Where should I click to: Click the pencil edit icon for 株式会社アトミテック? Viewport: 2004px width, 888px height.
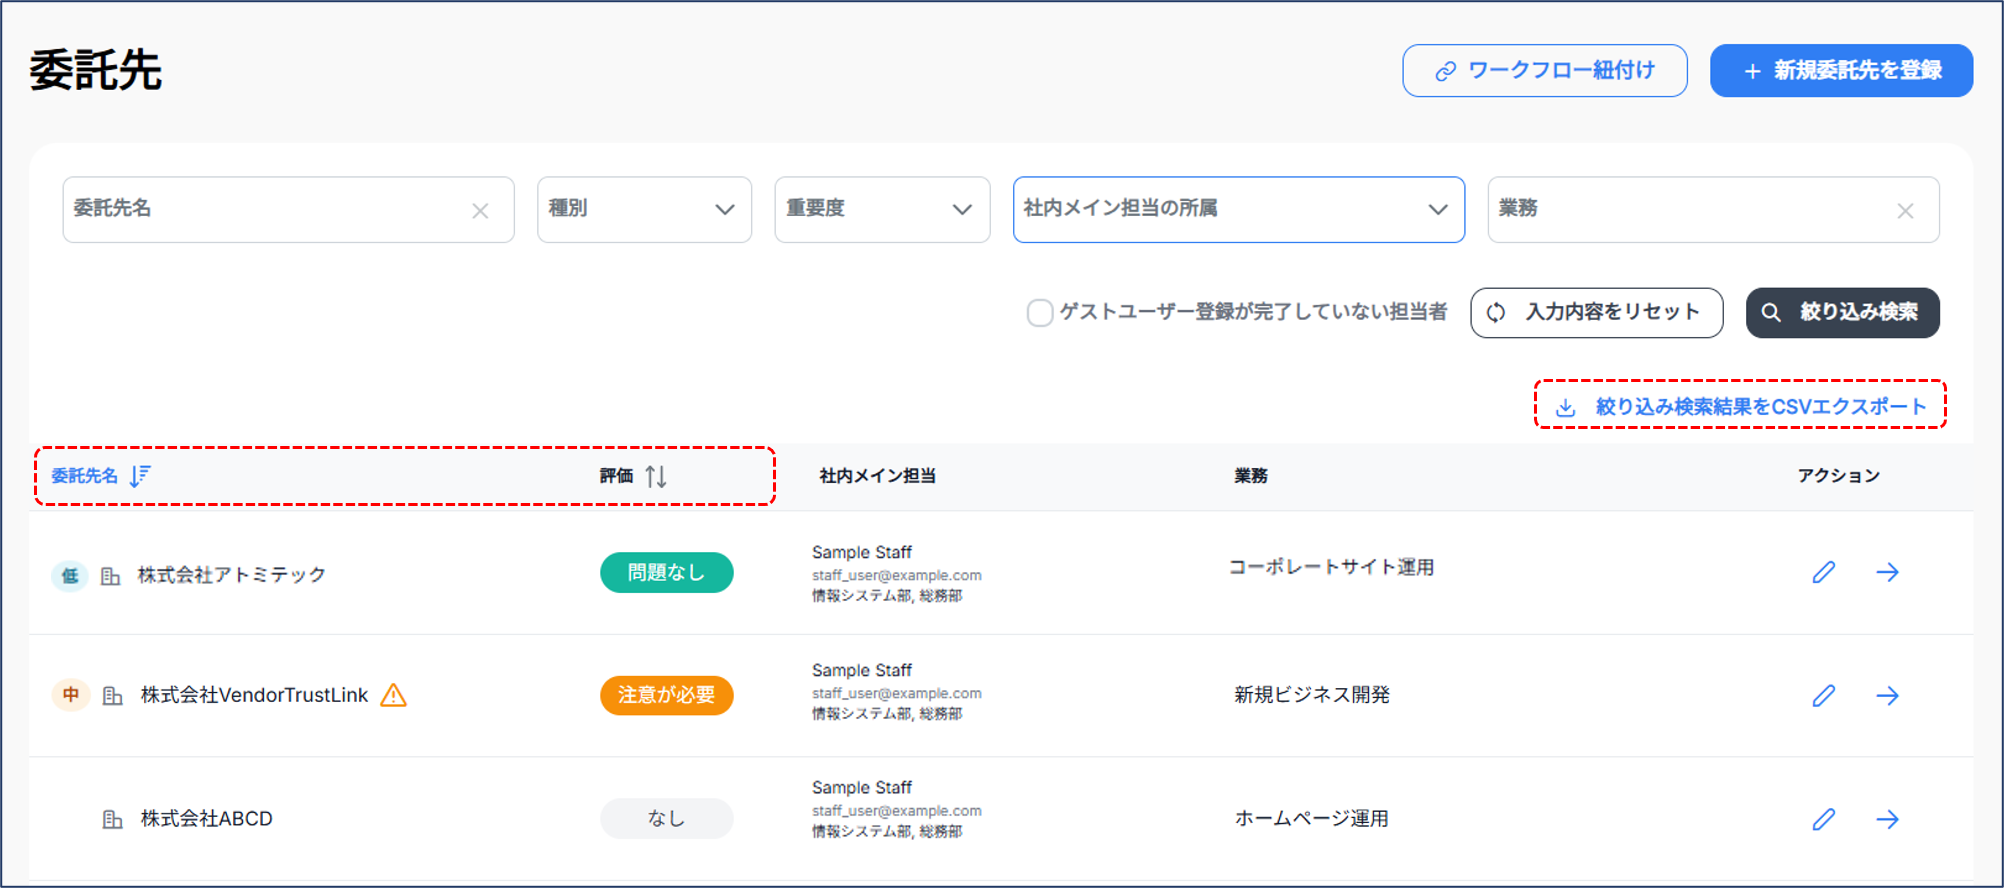click(1823, 572)
